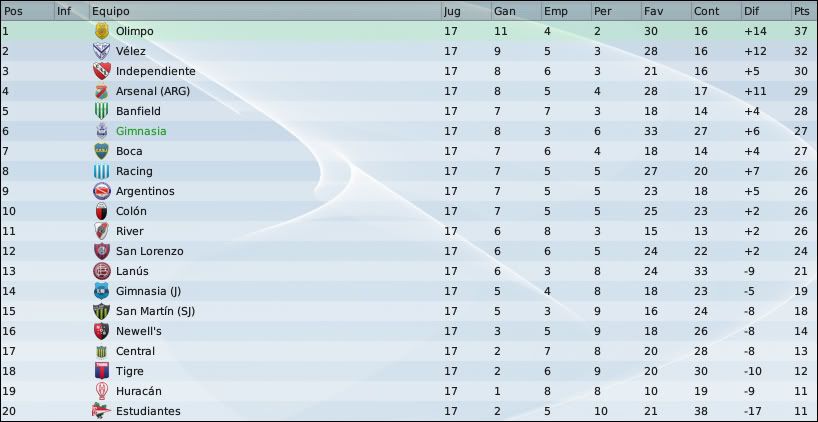Image resolution: width=818 pixels, height=422 pixels.
Task: Click the Independiente crest icon
Action: tap(101, 71)
